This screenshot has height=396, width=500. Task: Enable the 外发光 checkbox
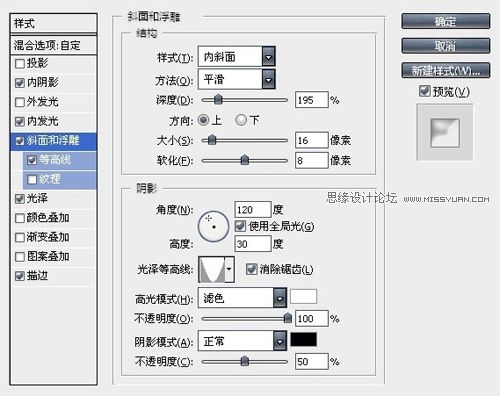point(20,102)
